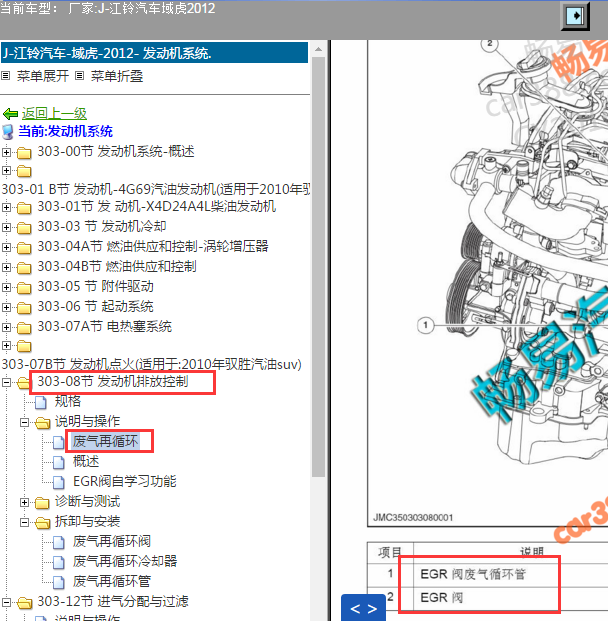The width and height of the screenshot is (608, 621).
Task: Open 303-05 节 附件驱动
Action: (x=95, y=286)
